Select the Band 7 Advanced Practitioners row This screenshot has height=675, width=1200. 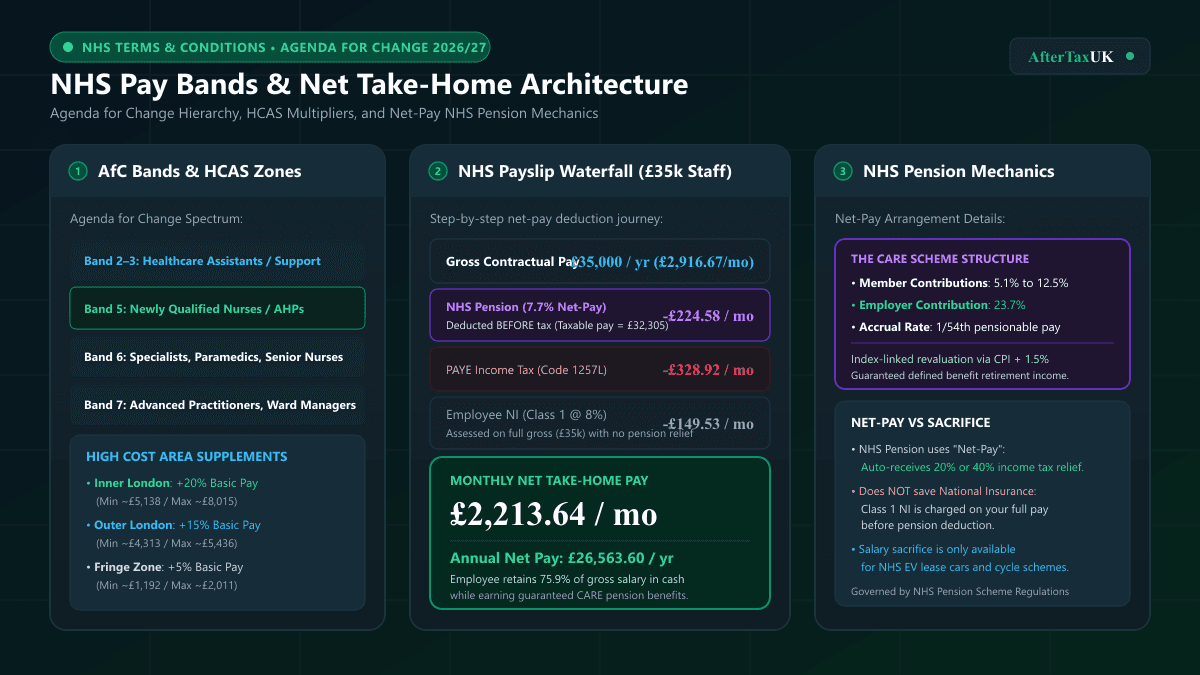pos(217,405)
